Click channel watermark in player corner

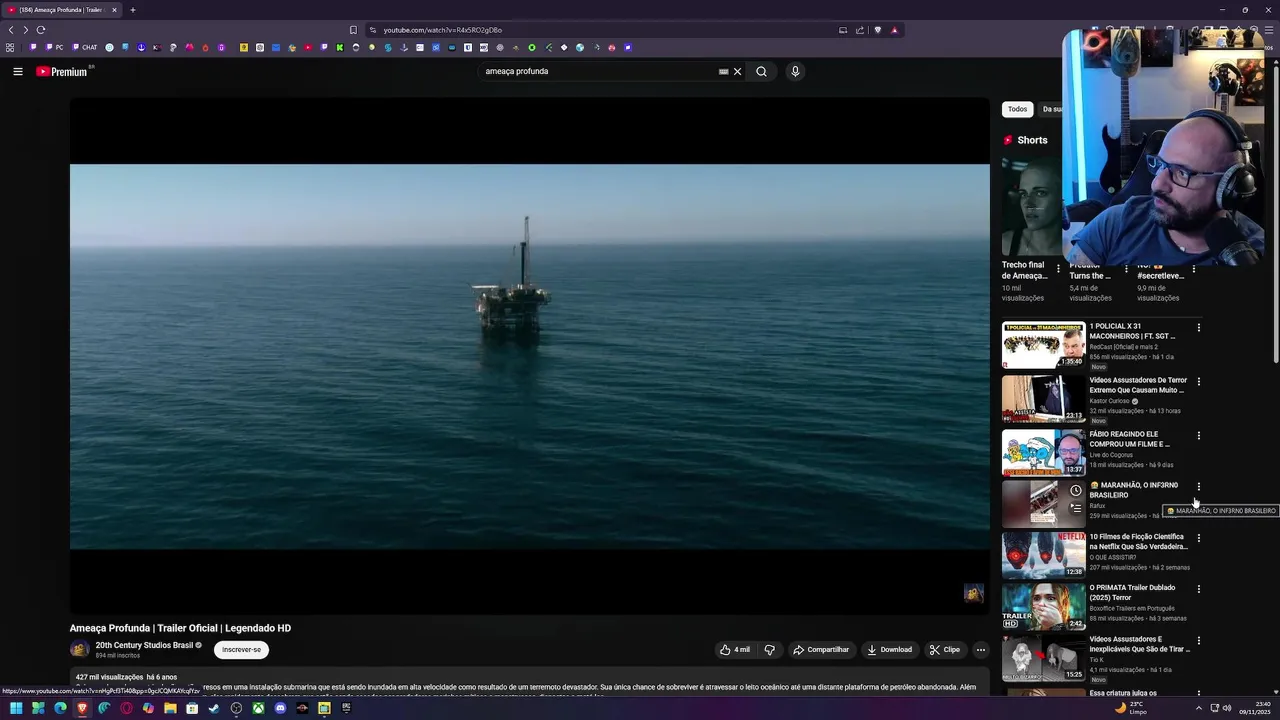click(x=973, y=593)
